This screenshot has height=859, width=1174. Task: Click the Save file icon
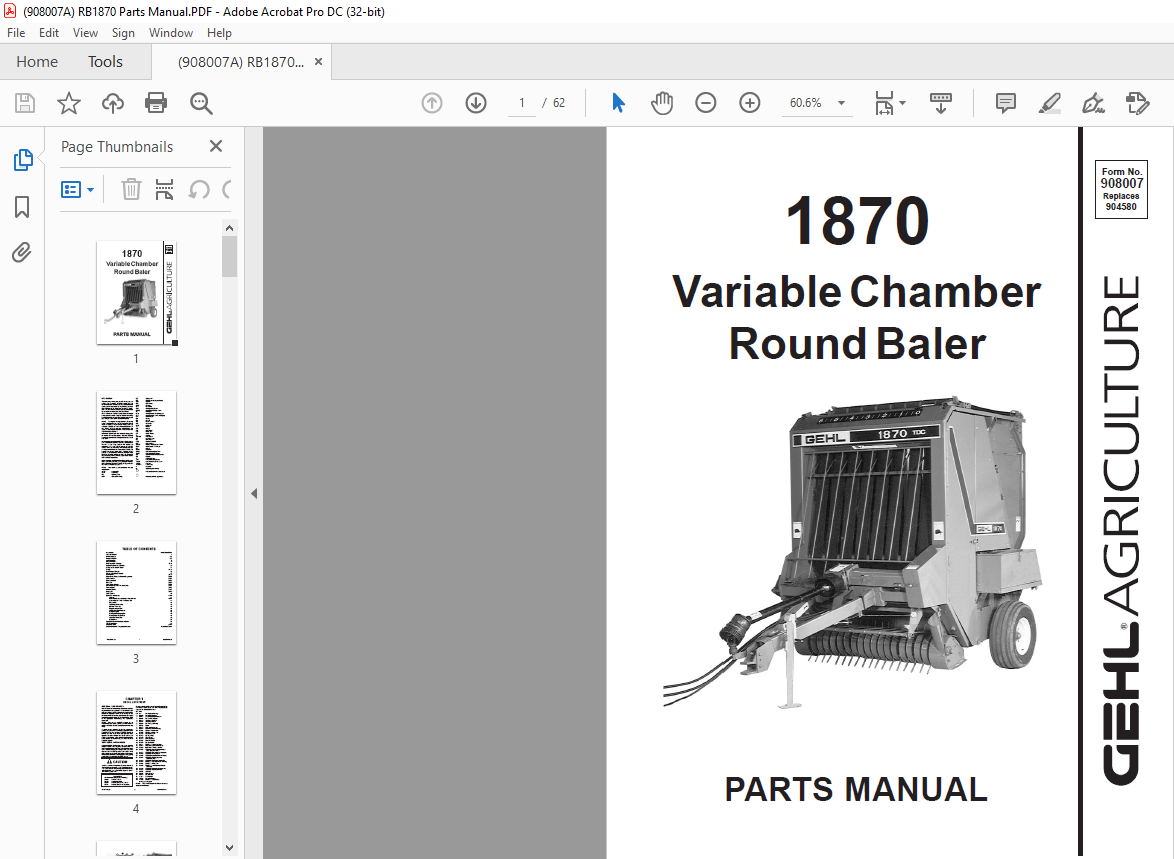tap(25, 103)
